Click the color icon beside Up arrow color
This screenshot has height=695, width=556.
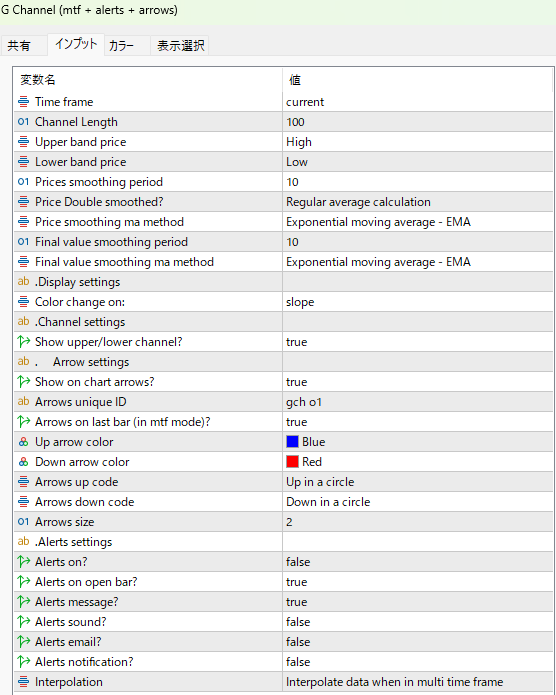pos(23,442)
